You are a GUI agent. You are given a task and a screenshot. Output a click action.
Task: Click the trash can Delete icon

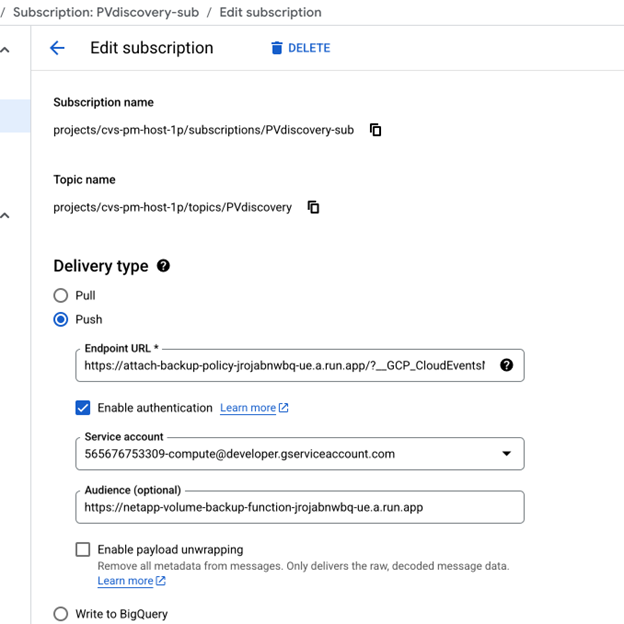tap(277, 48)
